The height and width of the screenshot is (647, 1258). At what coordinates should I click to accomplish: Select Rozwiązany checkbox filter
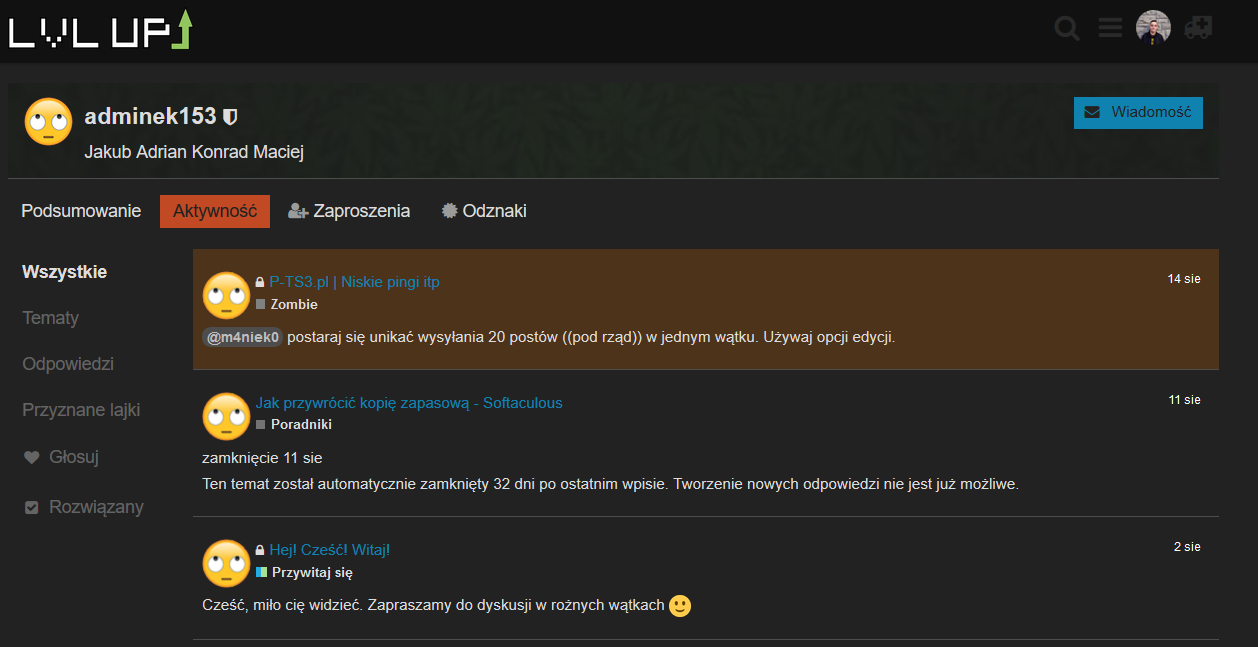click(x=84, y=507)
